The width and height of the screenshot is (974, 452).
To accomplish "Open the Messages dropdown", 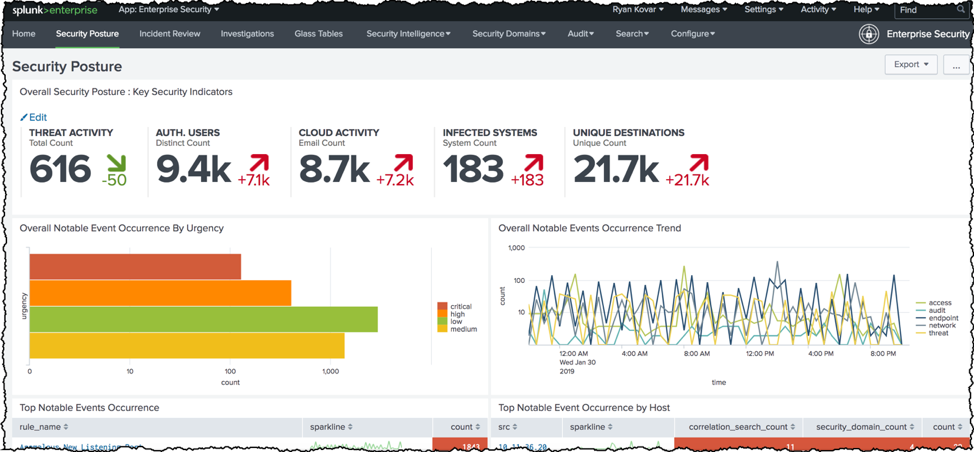I will [x=704, y=10].
